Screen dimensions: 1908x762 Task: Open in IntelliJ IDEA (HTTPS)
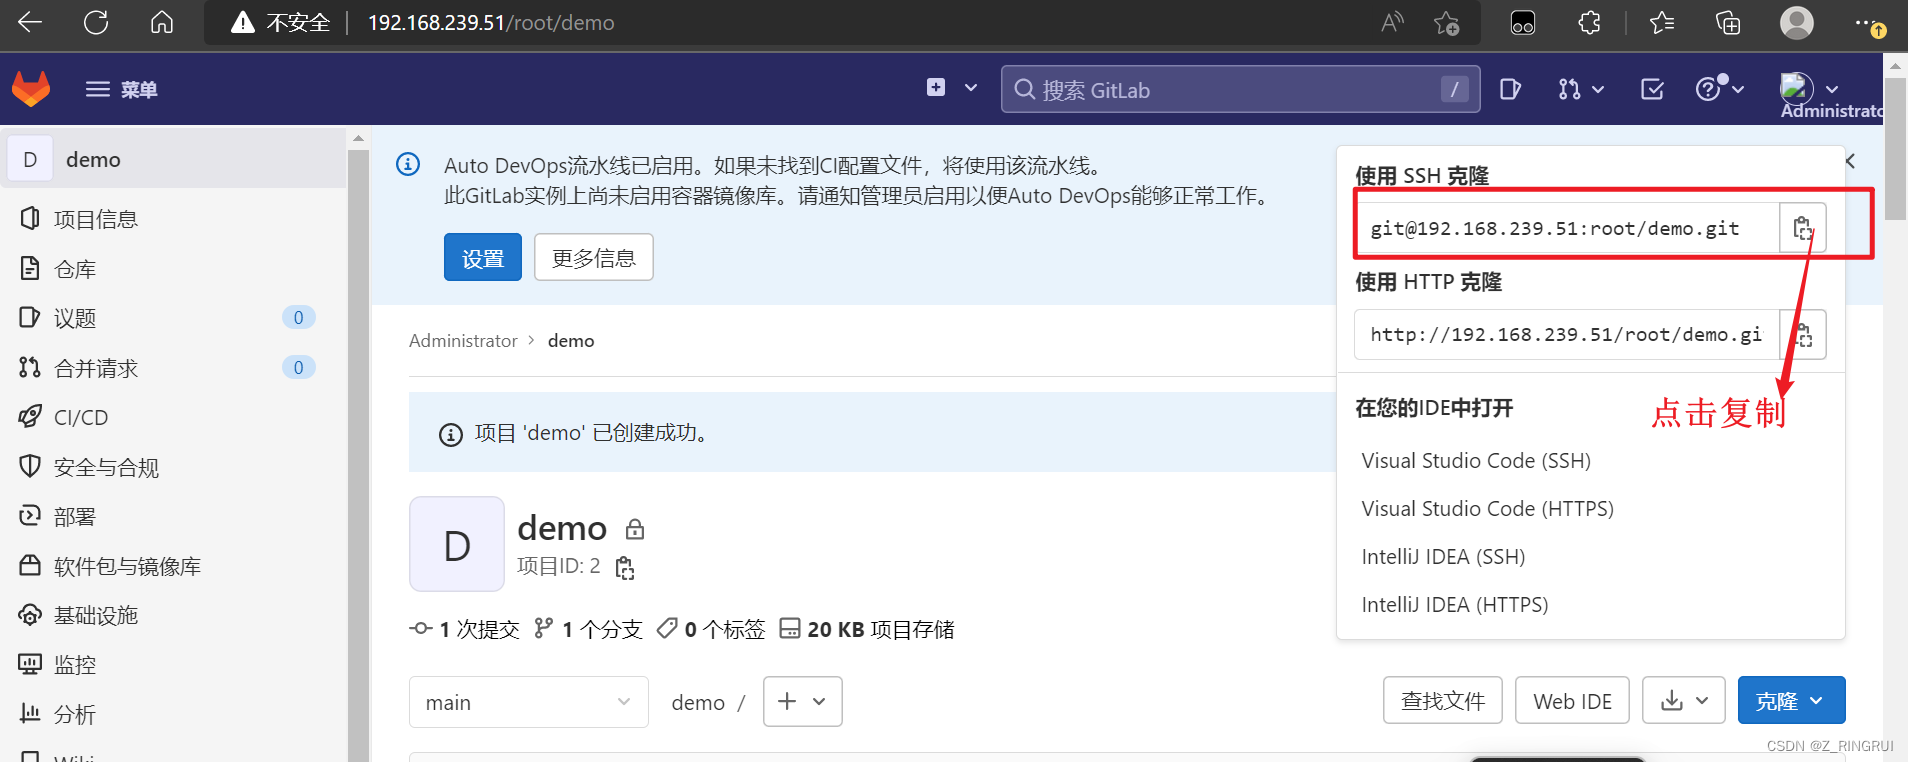[x=1455, y=605]
